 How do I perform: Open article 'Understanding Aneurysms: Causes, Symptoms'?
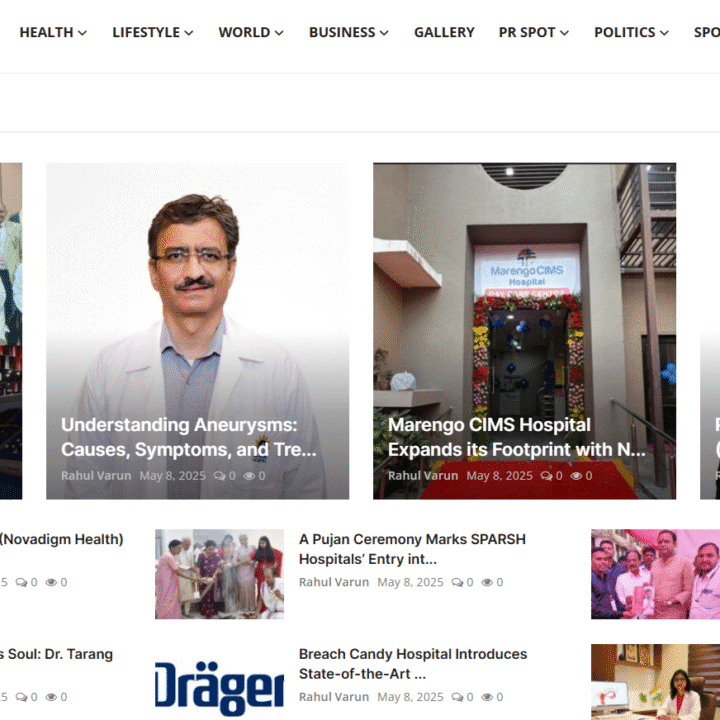pyautogui.click(x=188, y=437)
